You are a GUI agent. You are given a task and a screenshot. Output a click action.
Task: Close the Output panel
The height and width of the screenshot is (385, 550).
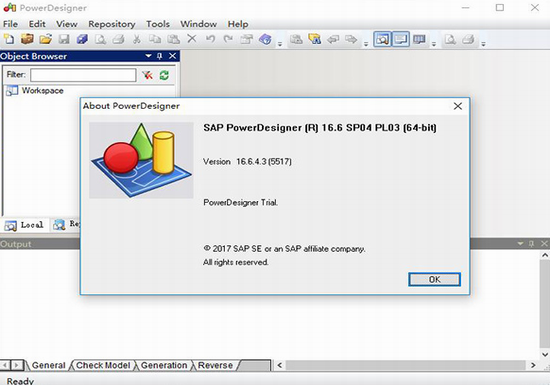(544, 243)
